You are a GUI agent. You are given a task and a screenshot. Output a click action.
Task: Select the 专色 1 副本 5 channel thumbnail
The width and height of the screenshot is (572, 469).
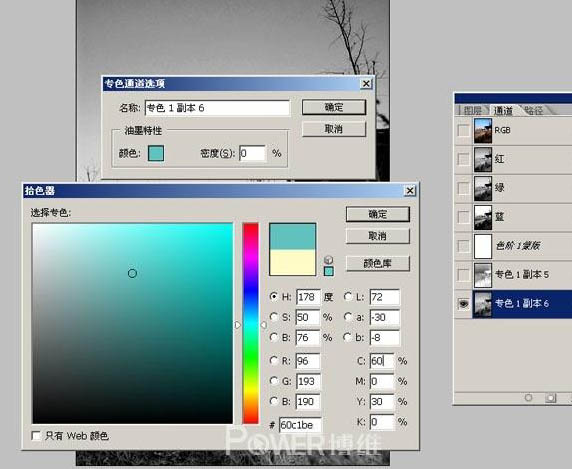click(x=483, y=275)
